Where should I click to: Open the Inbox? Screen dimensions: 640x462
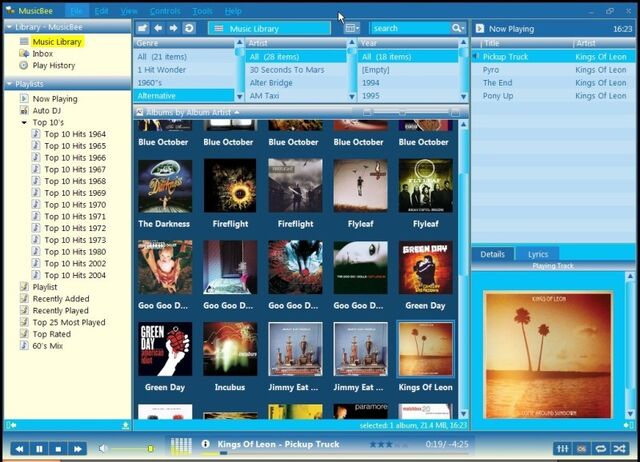[42, 53]
